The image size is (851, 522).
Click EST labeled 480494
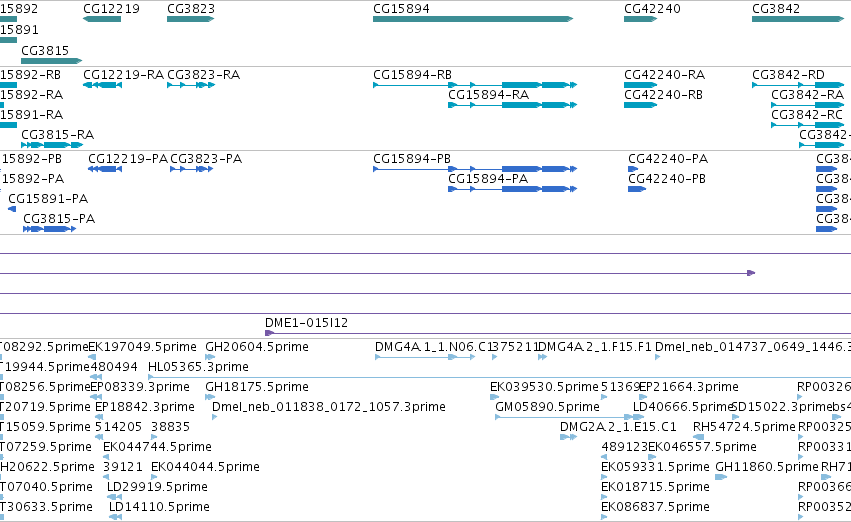point(114,366)
